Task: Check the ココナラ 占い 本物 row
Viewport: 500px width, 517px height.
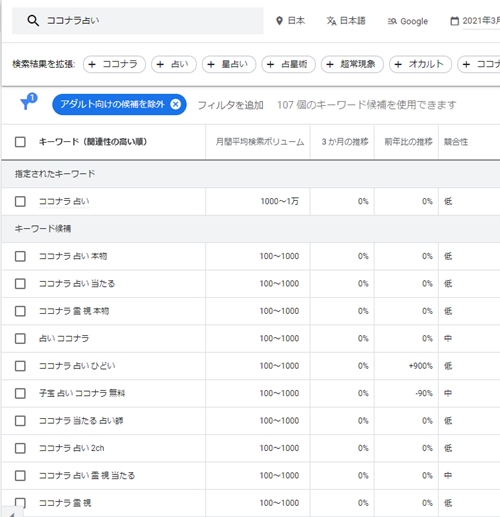Action: click(20, 256)
